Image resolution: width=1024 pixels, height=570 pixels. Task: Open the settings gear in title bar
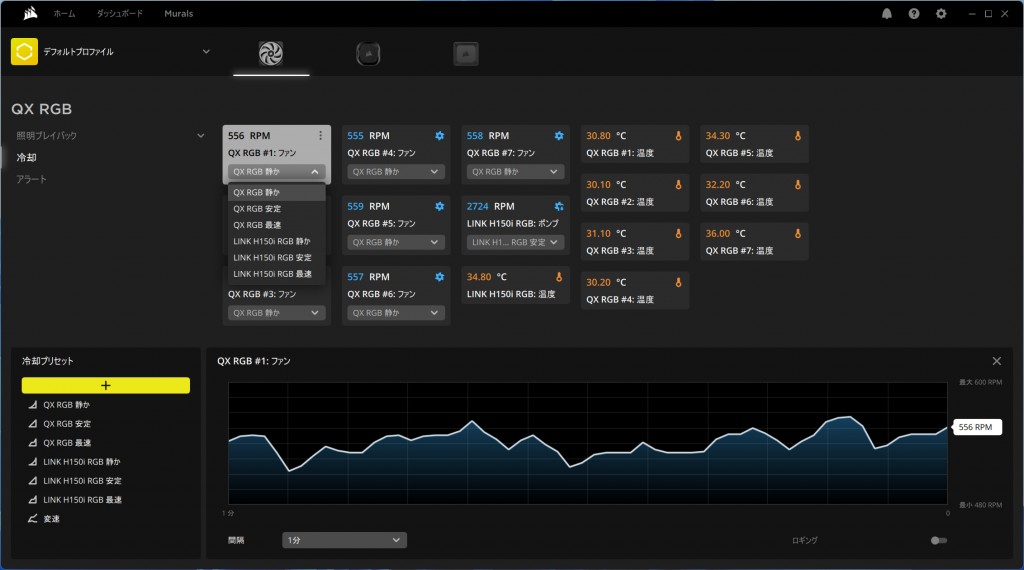click(x=940, y=14)
